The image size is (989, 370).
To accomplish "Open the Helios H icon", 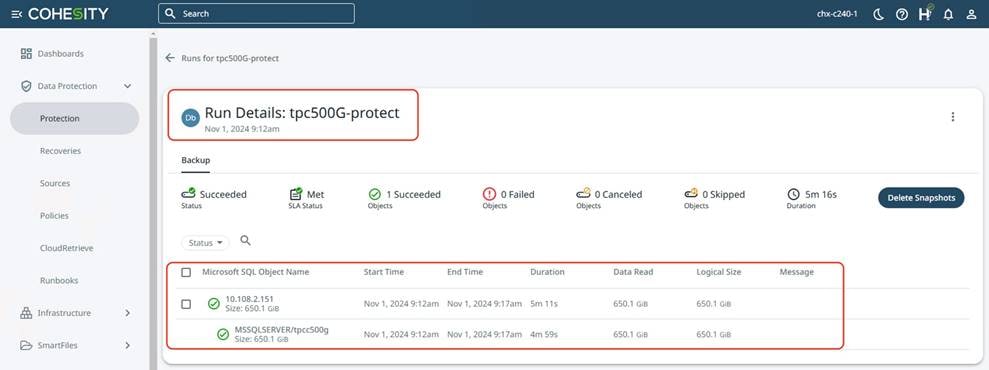I will [x=925, y=13].
